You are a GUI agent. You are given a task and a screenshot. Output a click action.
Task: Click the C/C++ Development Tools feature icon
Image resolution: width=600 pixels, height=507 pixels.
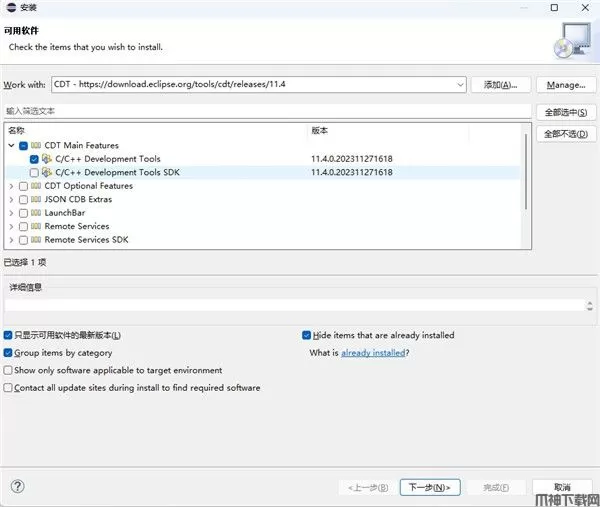pos(47,158)
